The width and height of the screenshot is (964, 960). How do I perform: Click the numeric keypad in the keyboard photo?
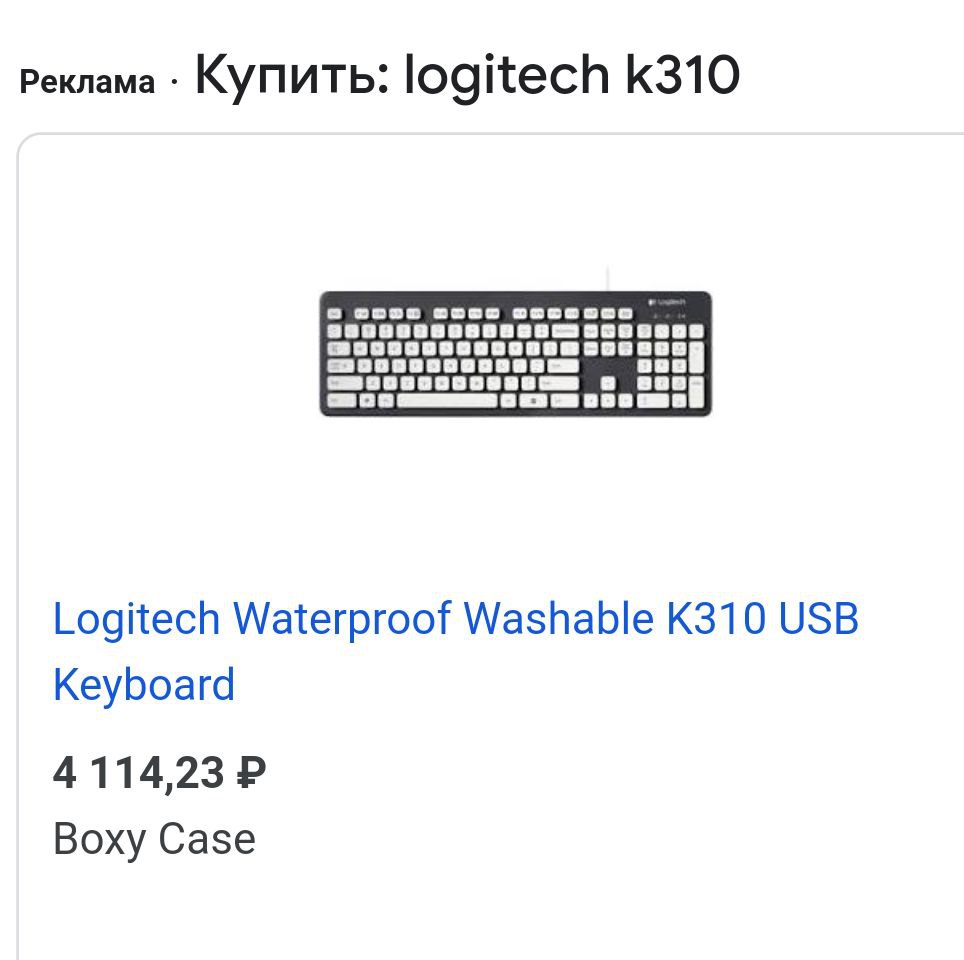click(x=669, y=365)
